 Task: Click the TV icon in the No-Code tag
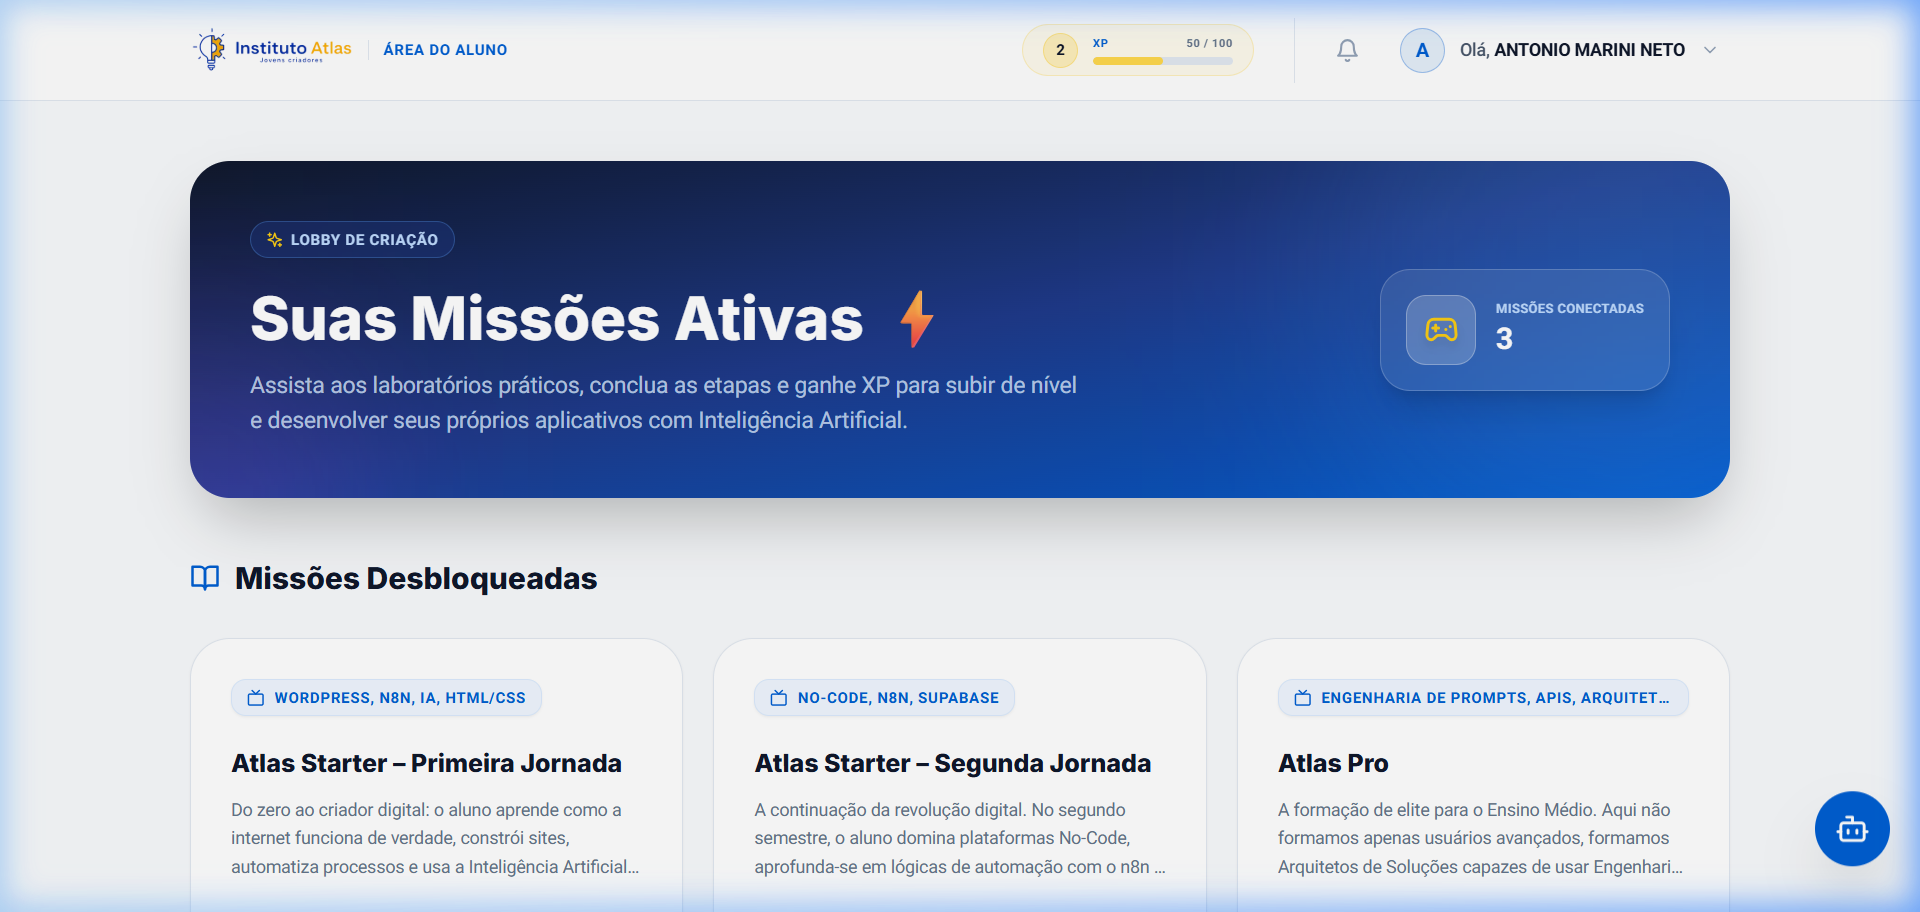click(x=779, y=698)
